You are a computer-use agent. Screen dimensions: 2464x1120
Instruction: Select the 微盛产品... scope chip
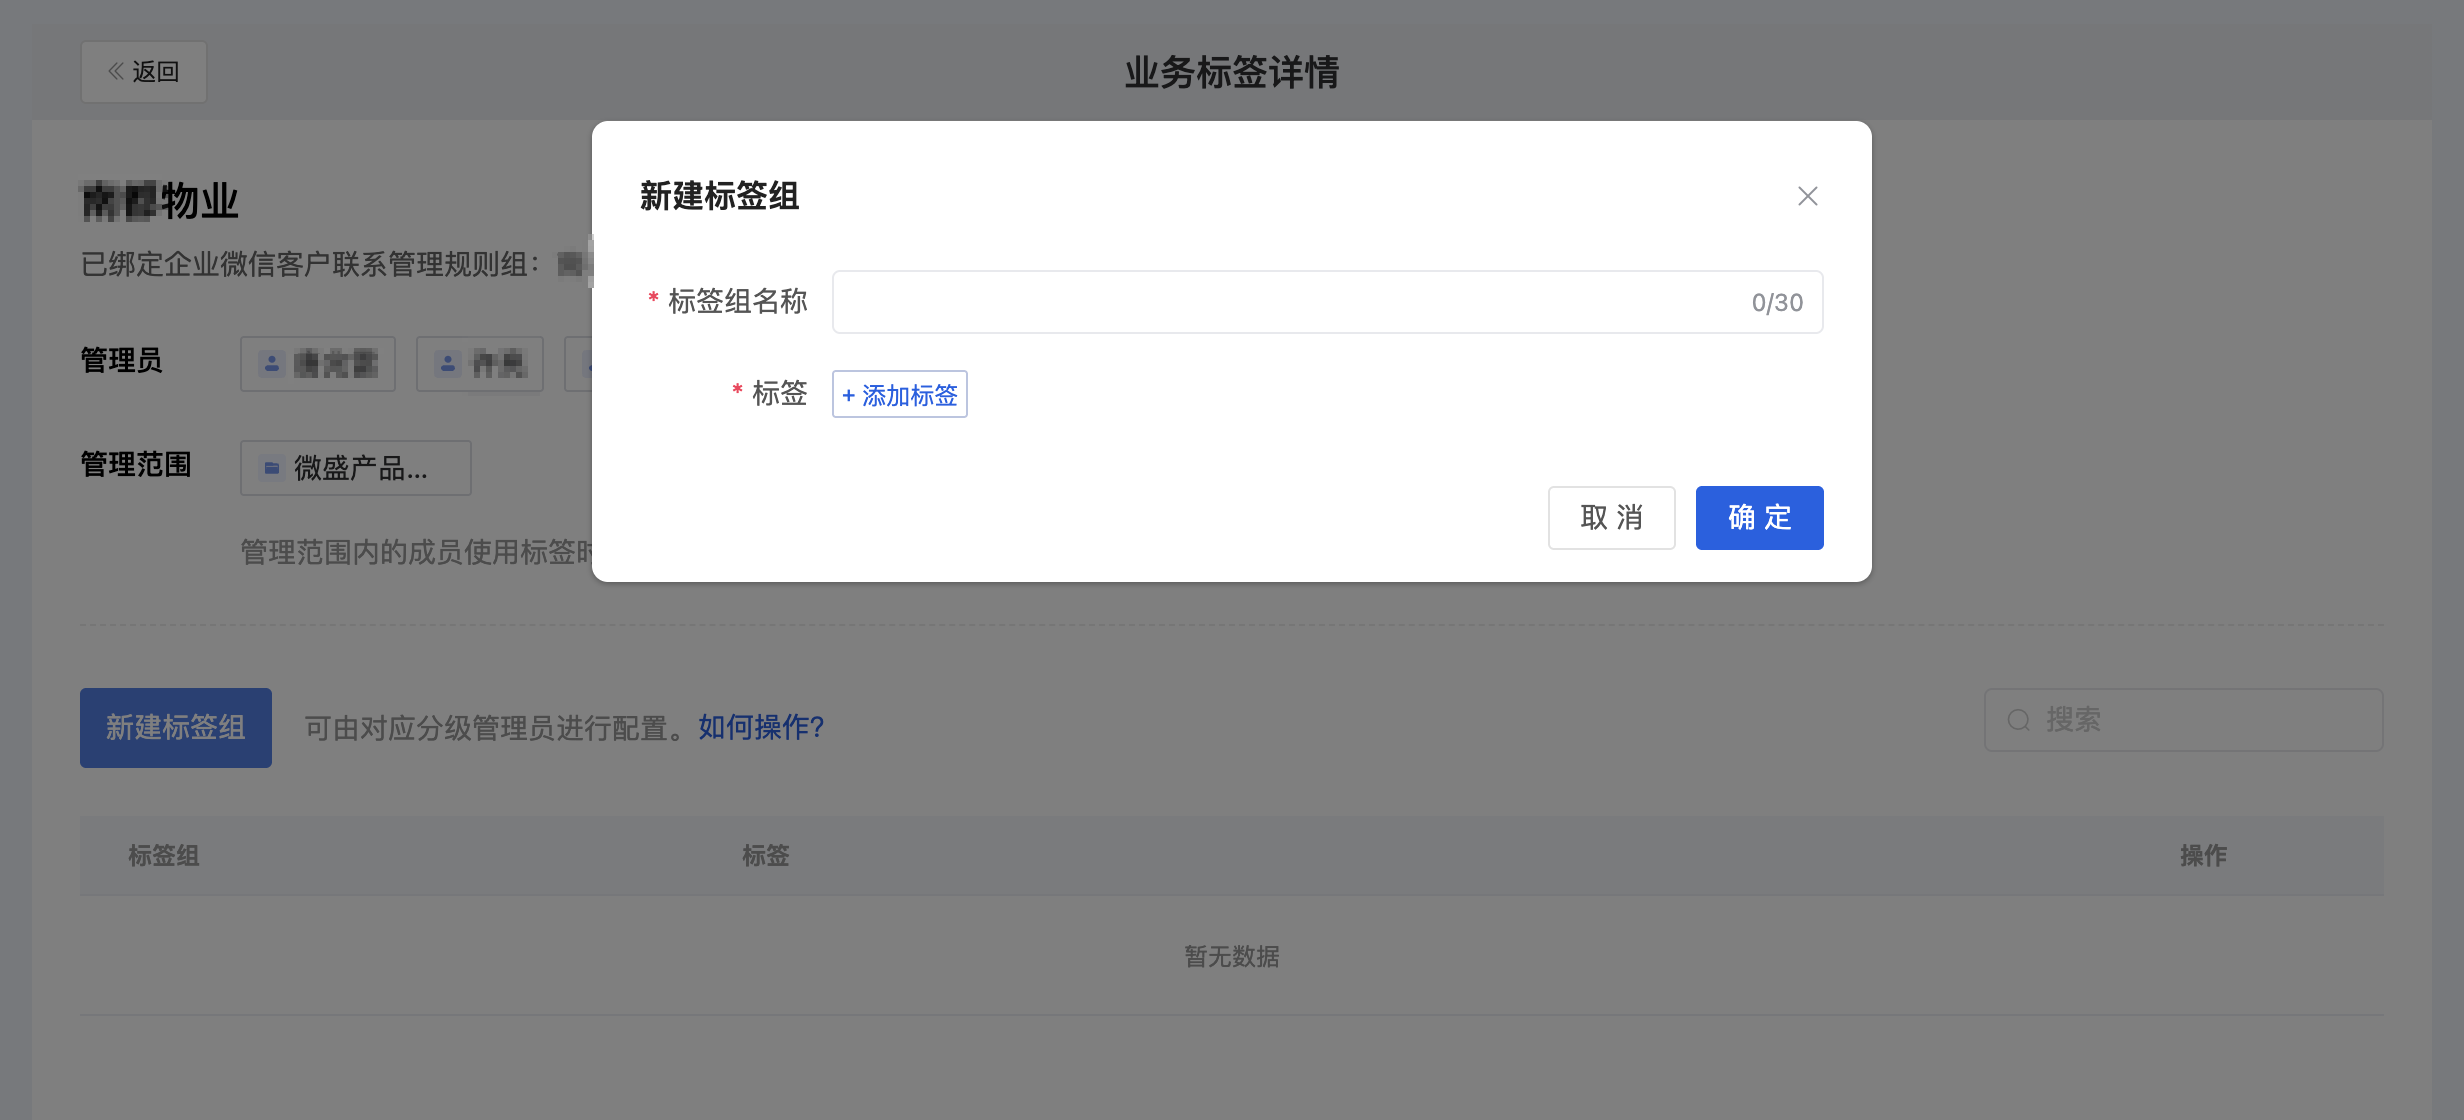tap(356, 468)
